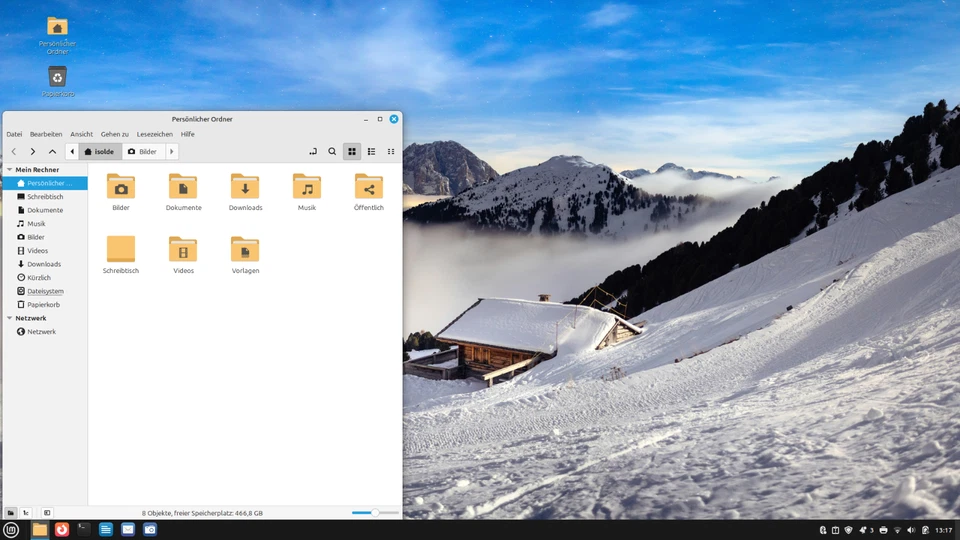Launch the terminal from the taskbar
The height and width of the screenshot is (540, 960).
(x=84, y=530)
